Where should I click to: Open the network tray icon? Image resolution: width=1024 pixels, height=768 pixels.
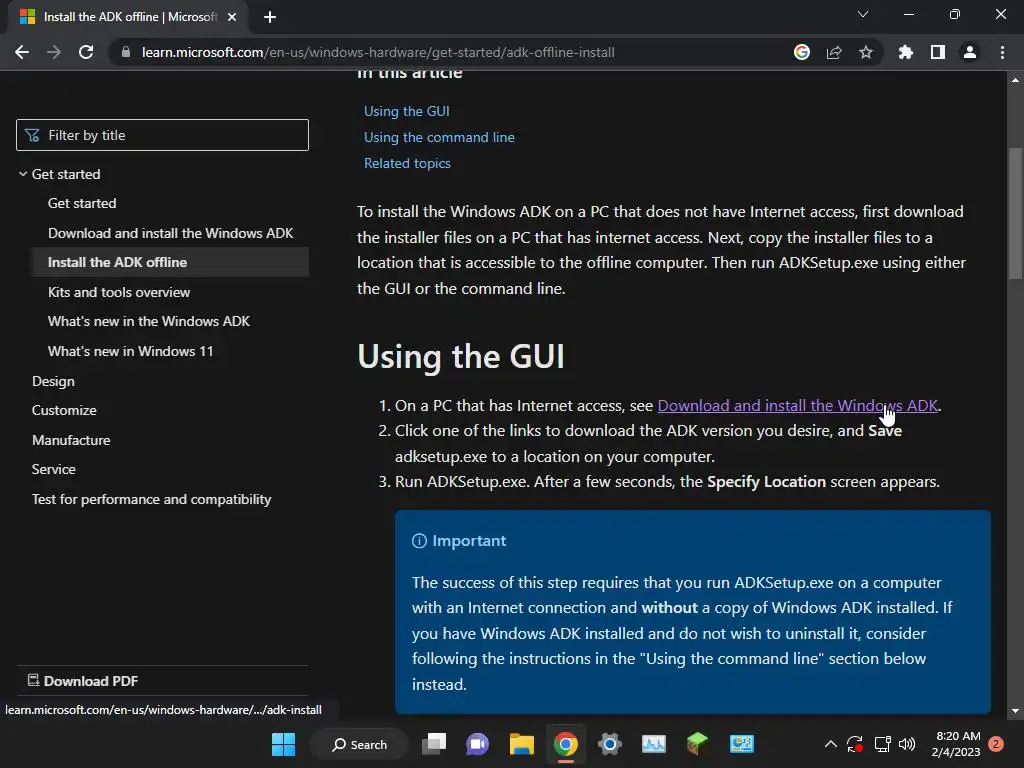[x=882, y=744]
